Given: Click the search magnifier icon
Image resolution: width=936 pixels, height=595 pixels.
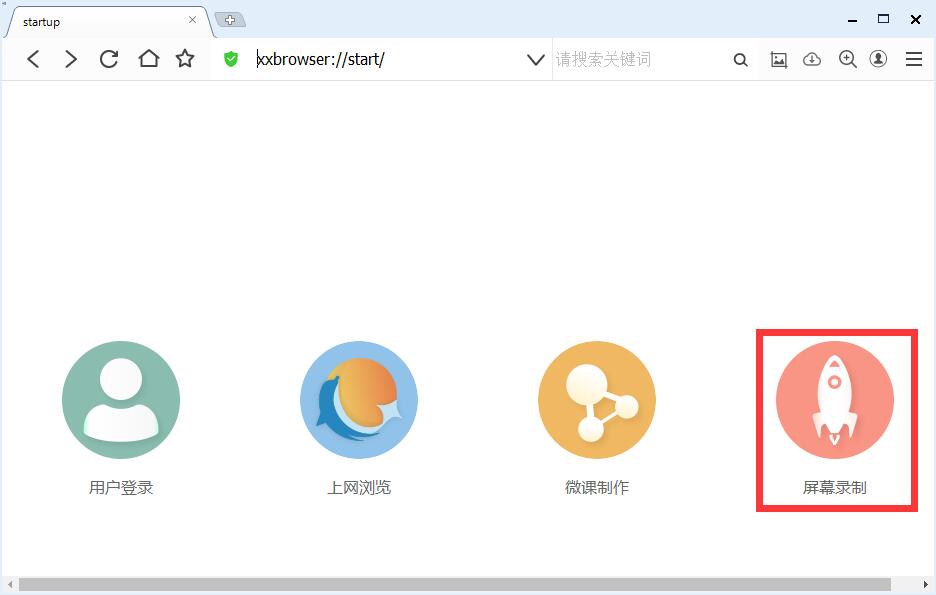Looking at the screenshot, I should (x=740, y=60).
